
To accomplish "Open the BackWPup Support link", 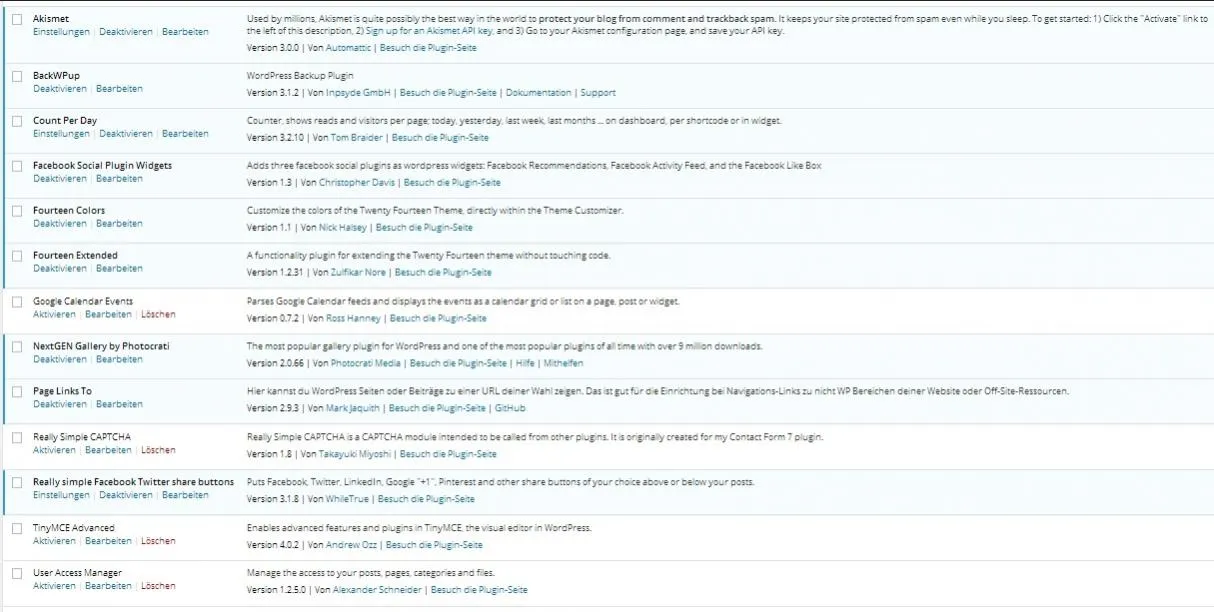I will click(x=598, y=93).
